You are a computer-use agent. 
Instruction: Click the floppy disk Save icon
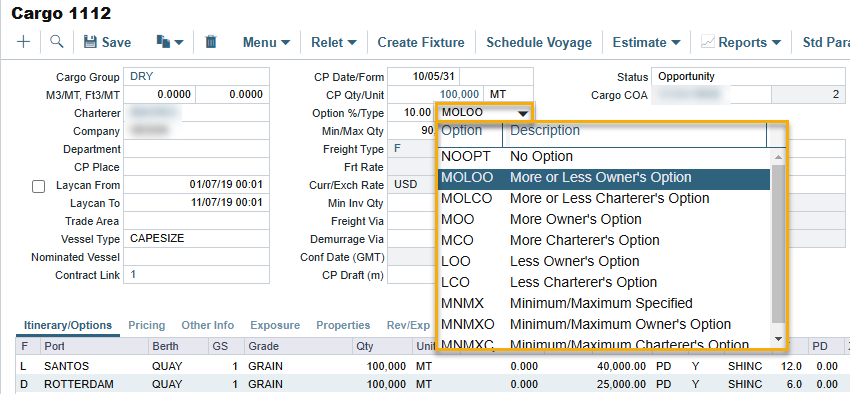[90, 42]
